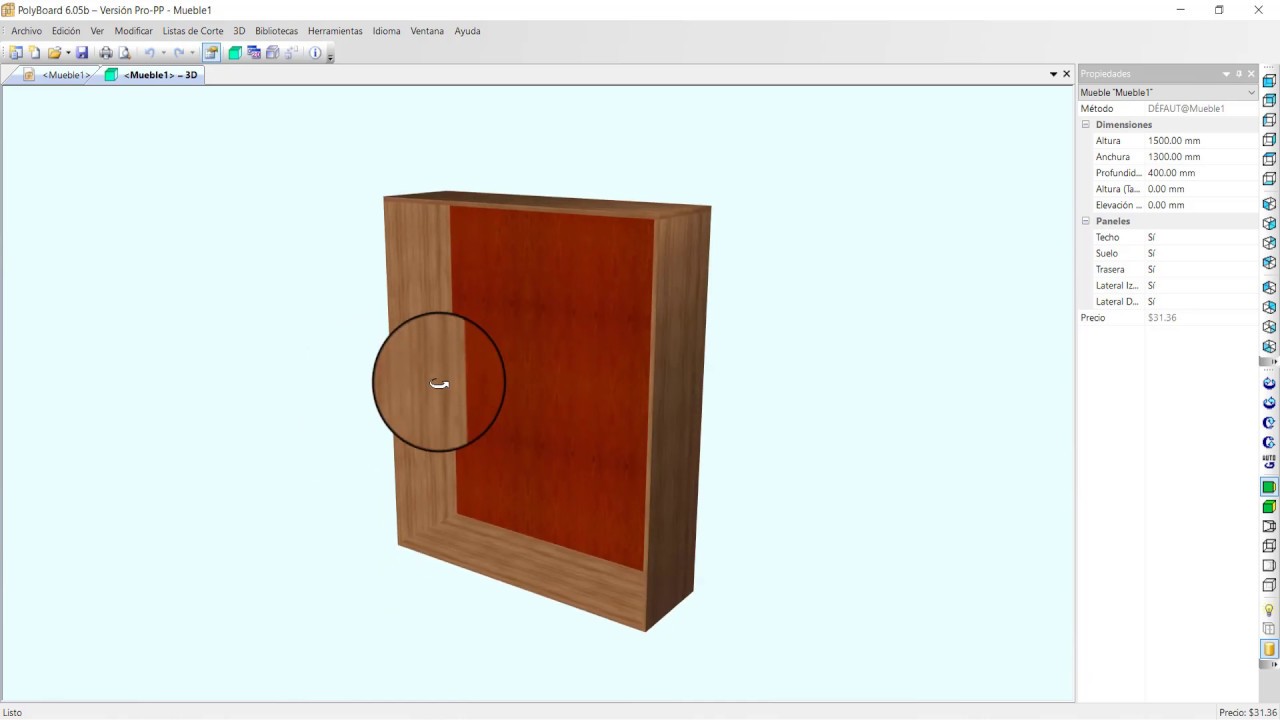Click the Redo arrow icon
Image resolution: width=1280 pixels, height=720 pixels.
pos(179,53)
